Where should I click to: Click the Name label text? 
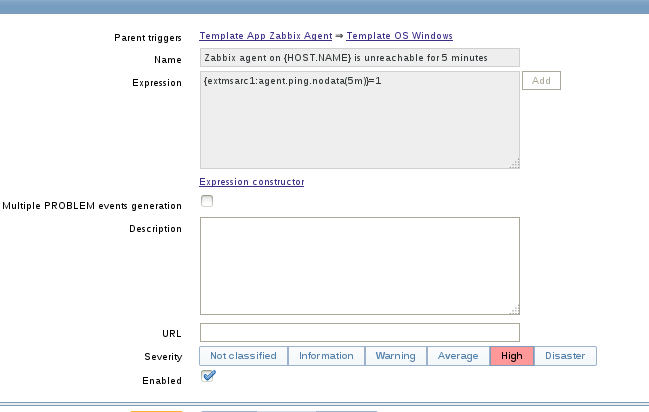click(168, 60)
